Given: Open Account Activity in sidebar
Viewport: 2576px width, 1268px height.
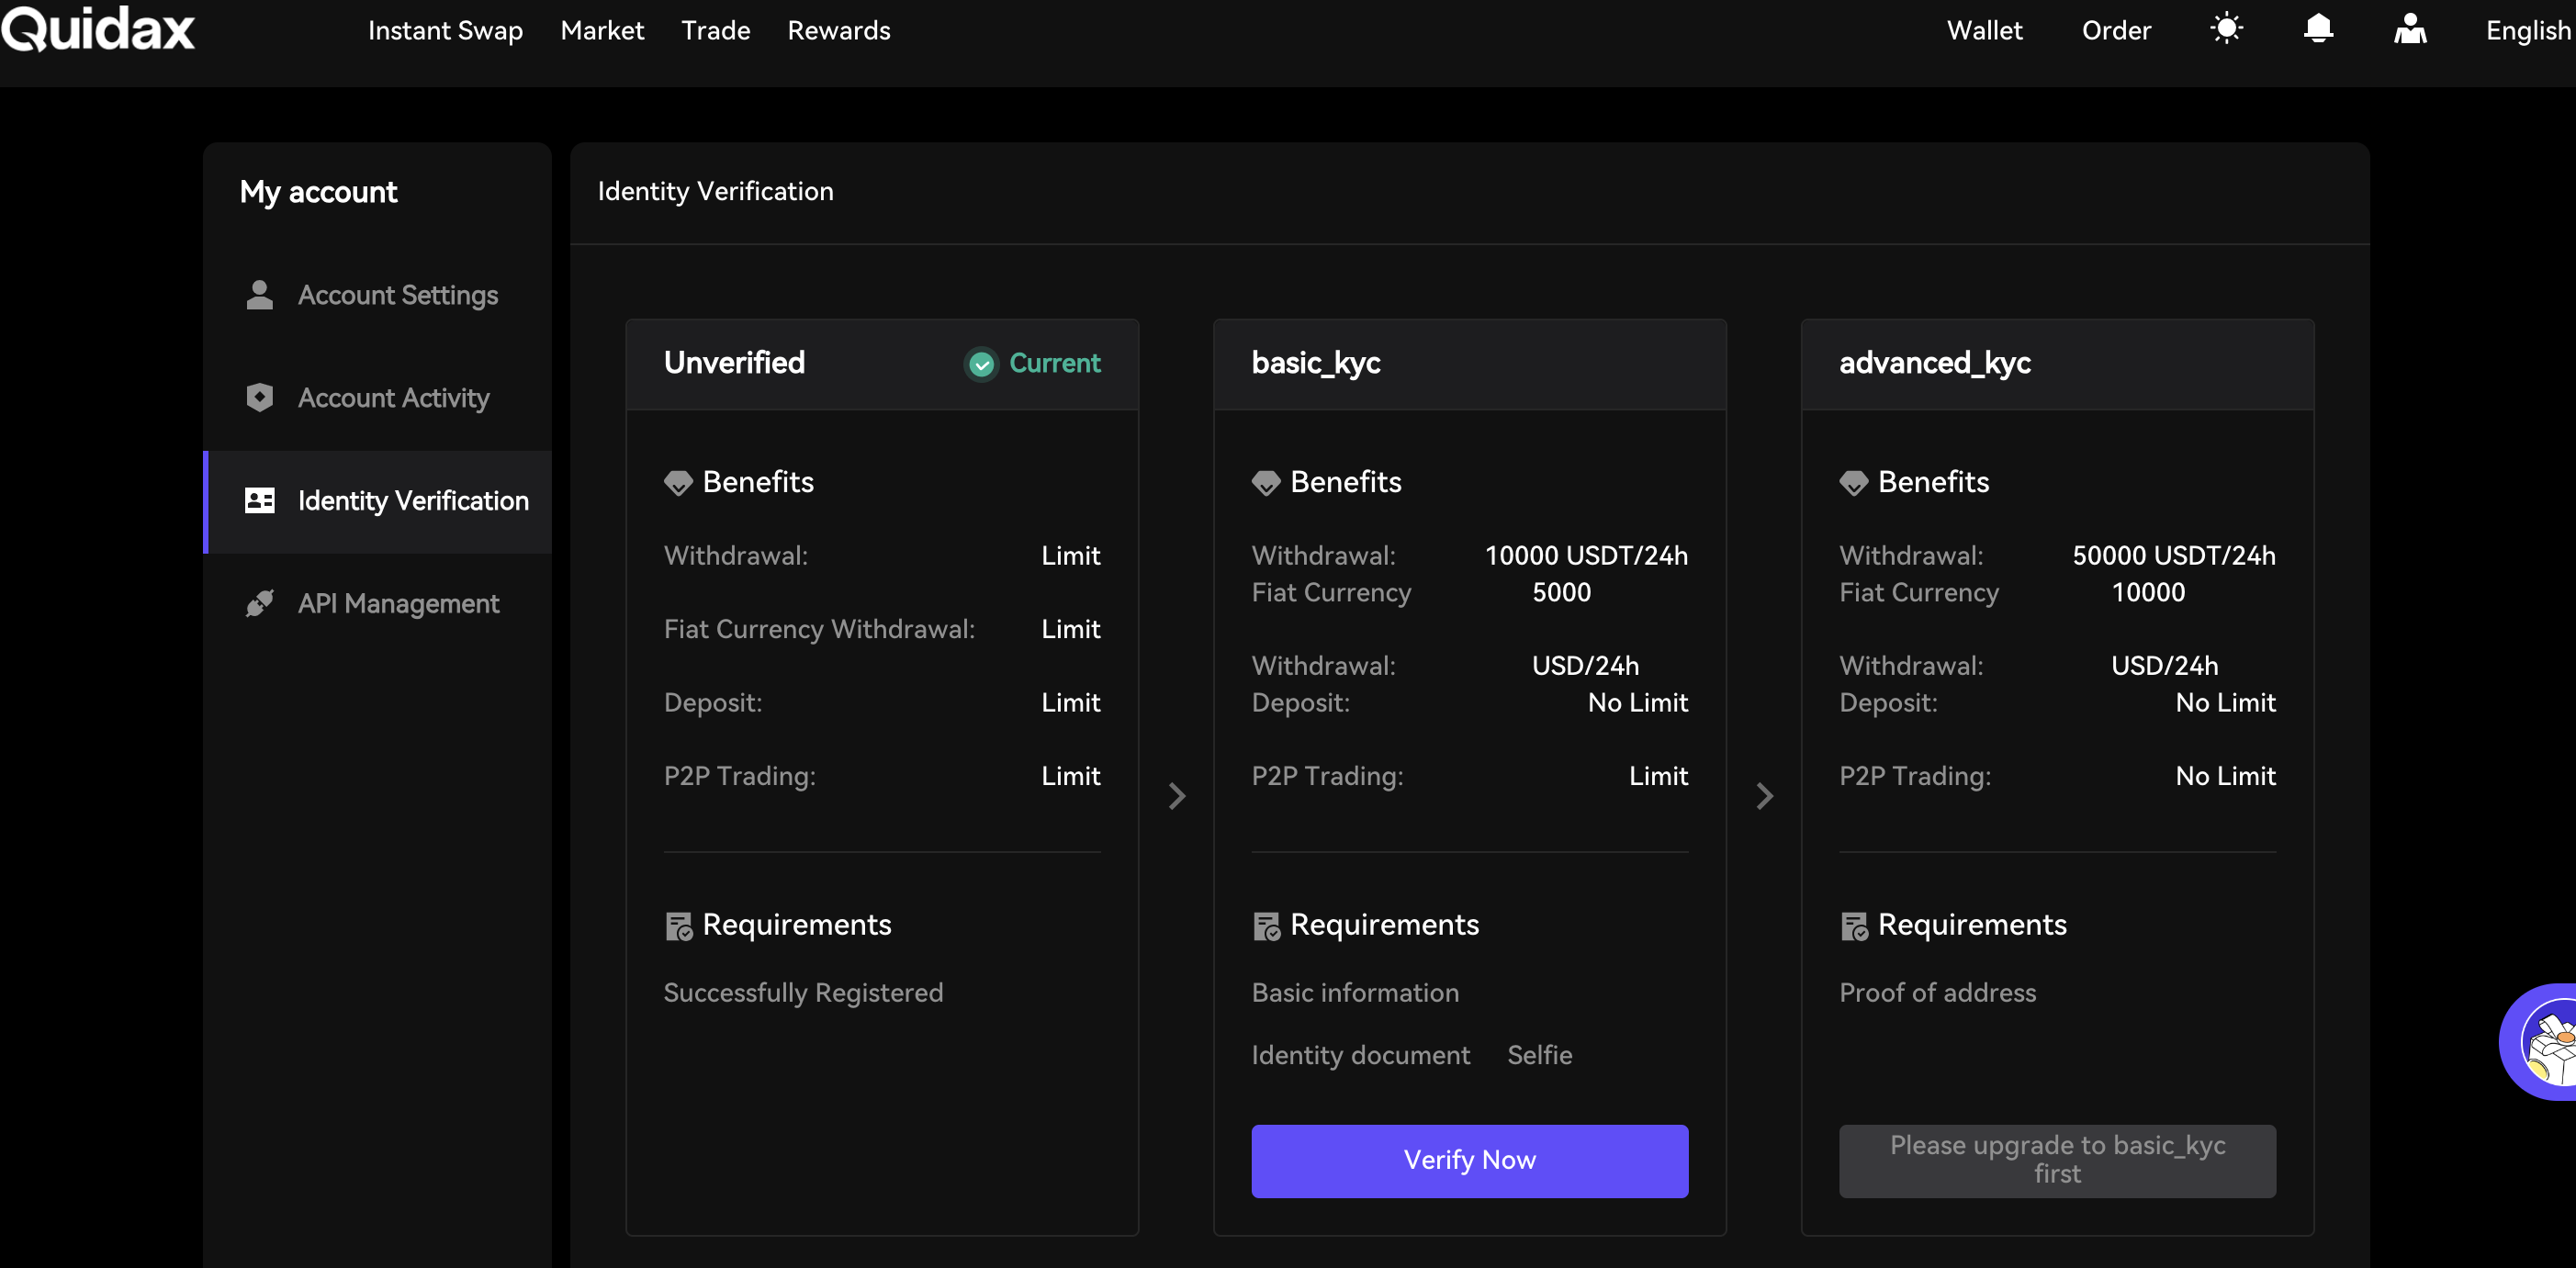Looking at the screenshot, I should 377,398.
